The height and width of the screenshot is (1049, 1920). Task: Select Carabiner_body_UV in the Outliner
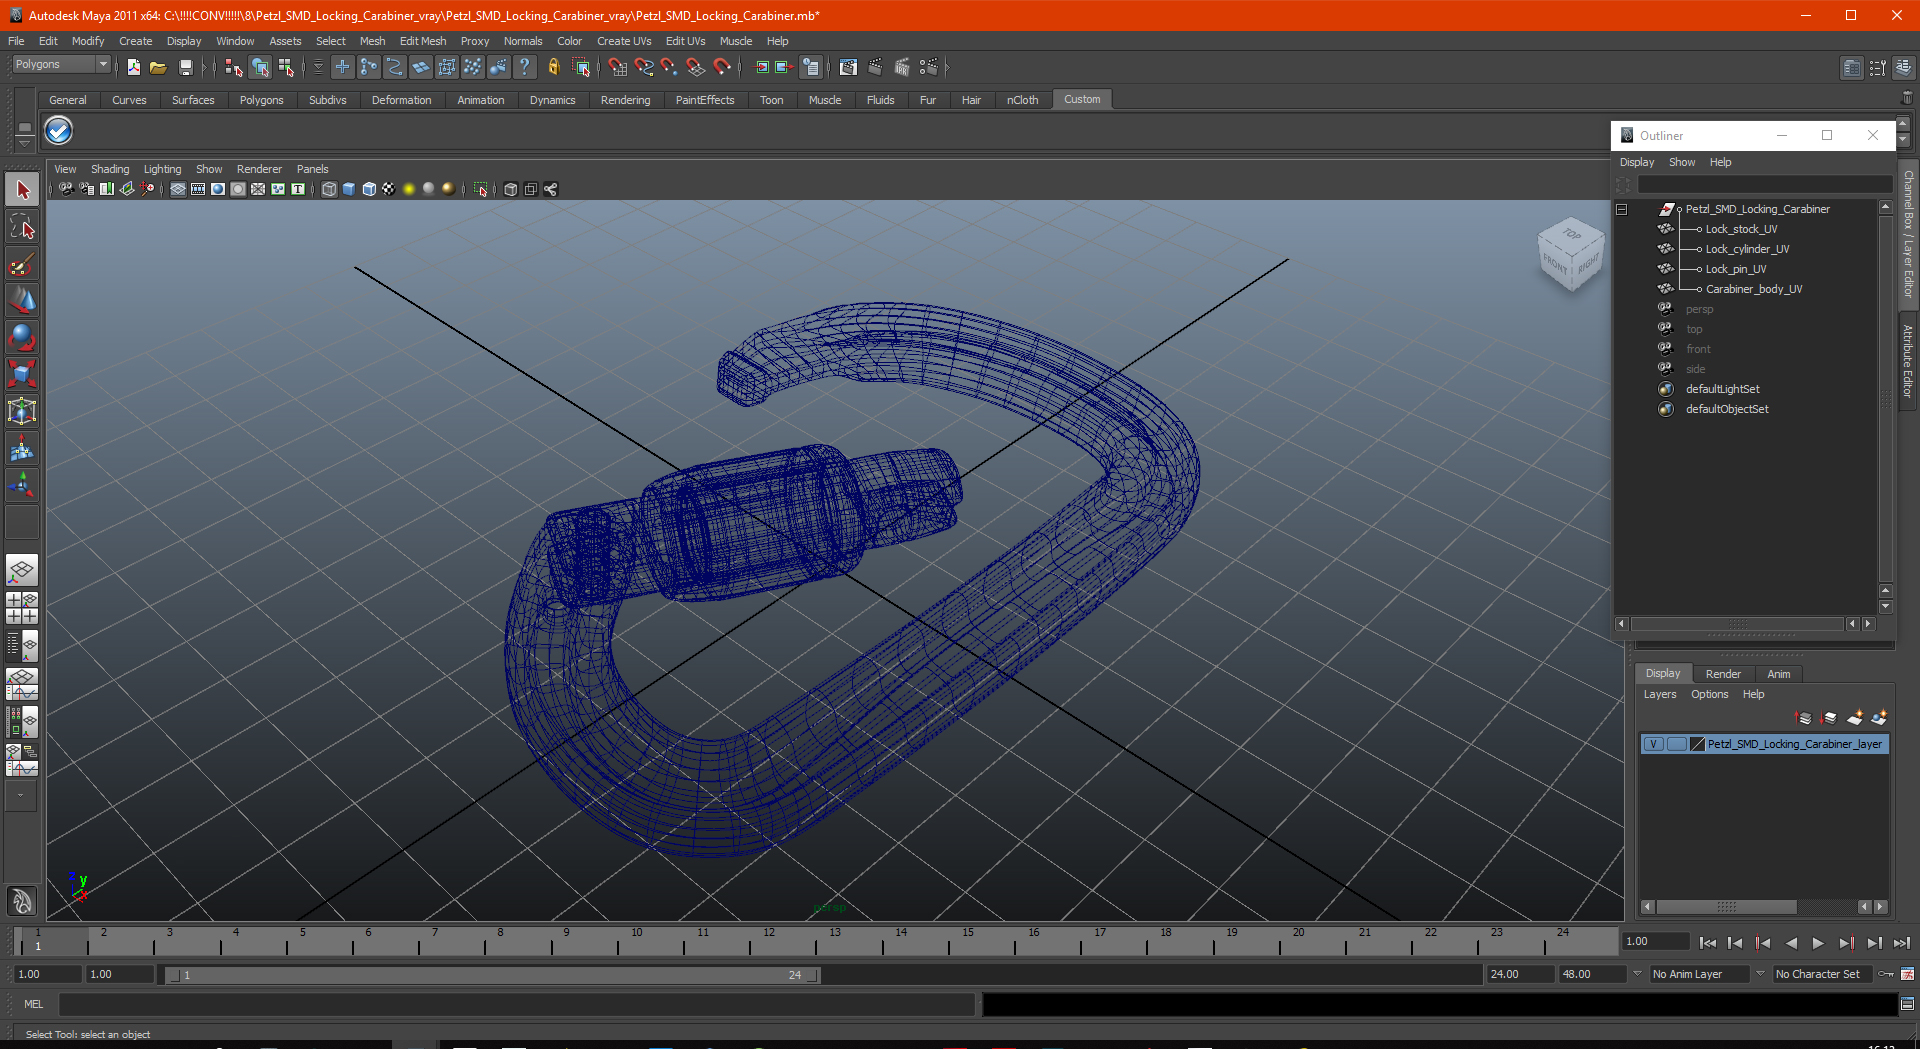coord(1754,289)
